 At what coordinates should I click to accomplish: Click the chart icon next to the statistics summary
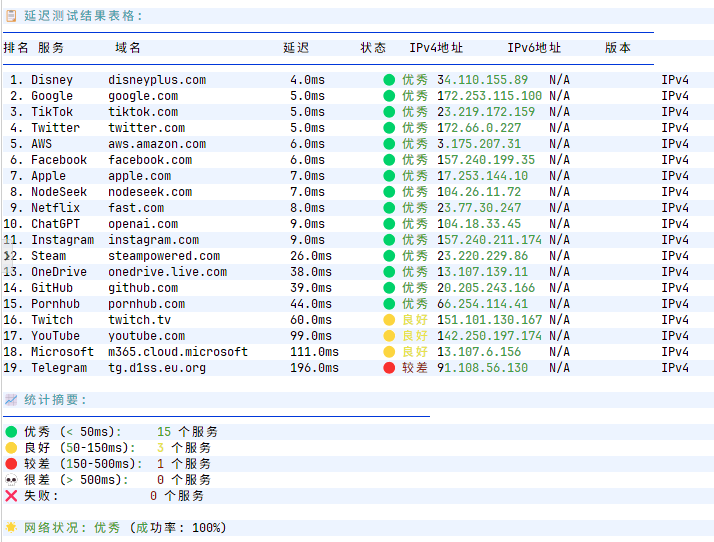[x=11, y=400]
